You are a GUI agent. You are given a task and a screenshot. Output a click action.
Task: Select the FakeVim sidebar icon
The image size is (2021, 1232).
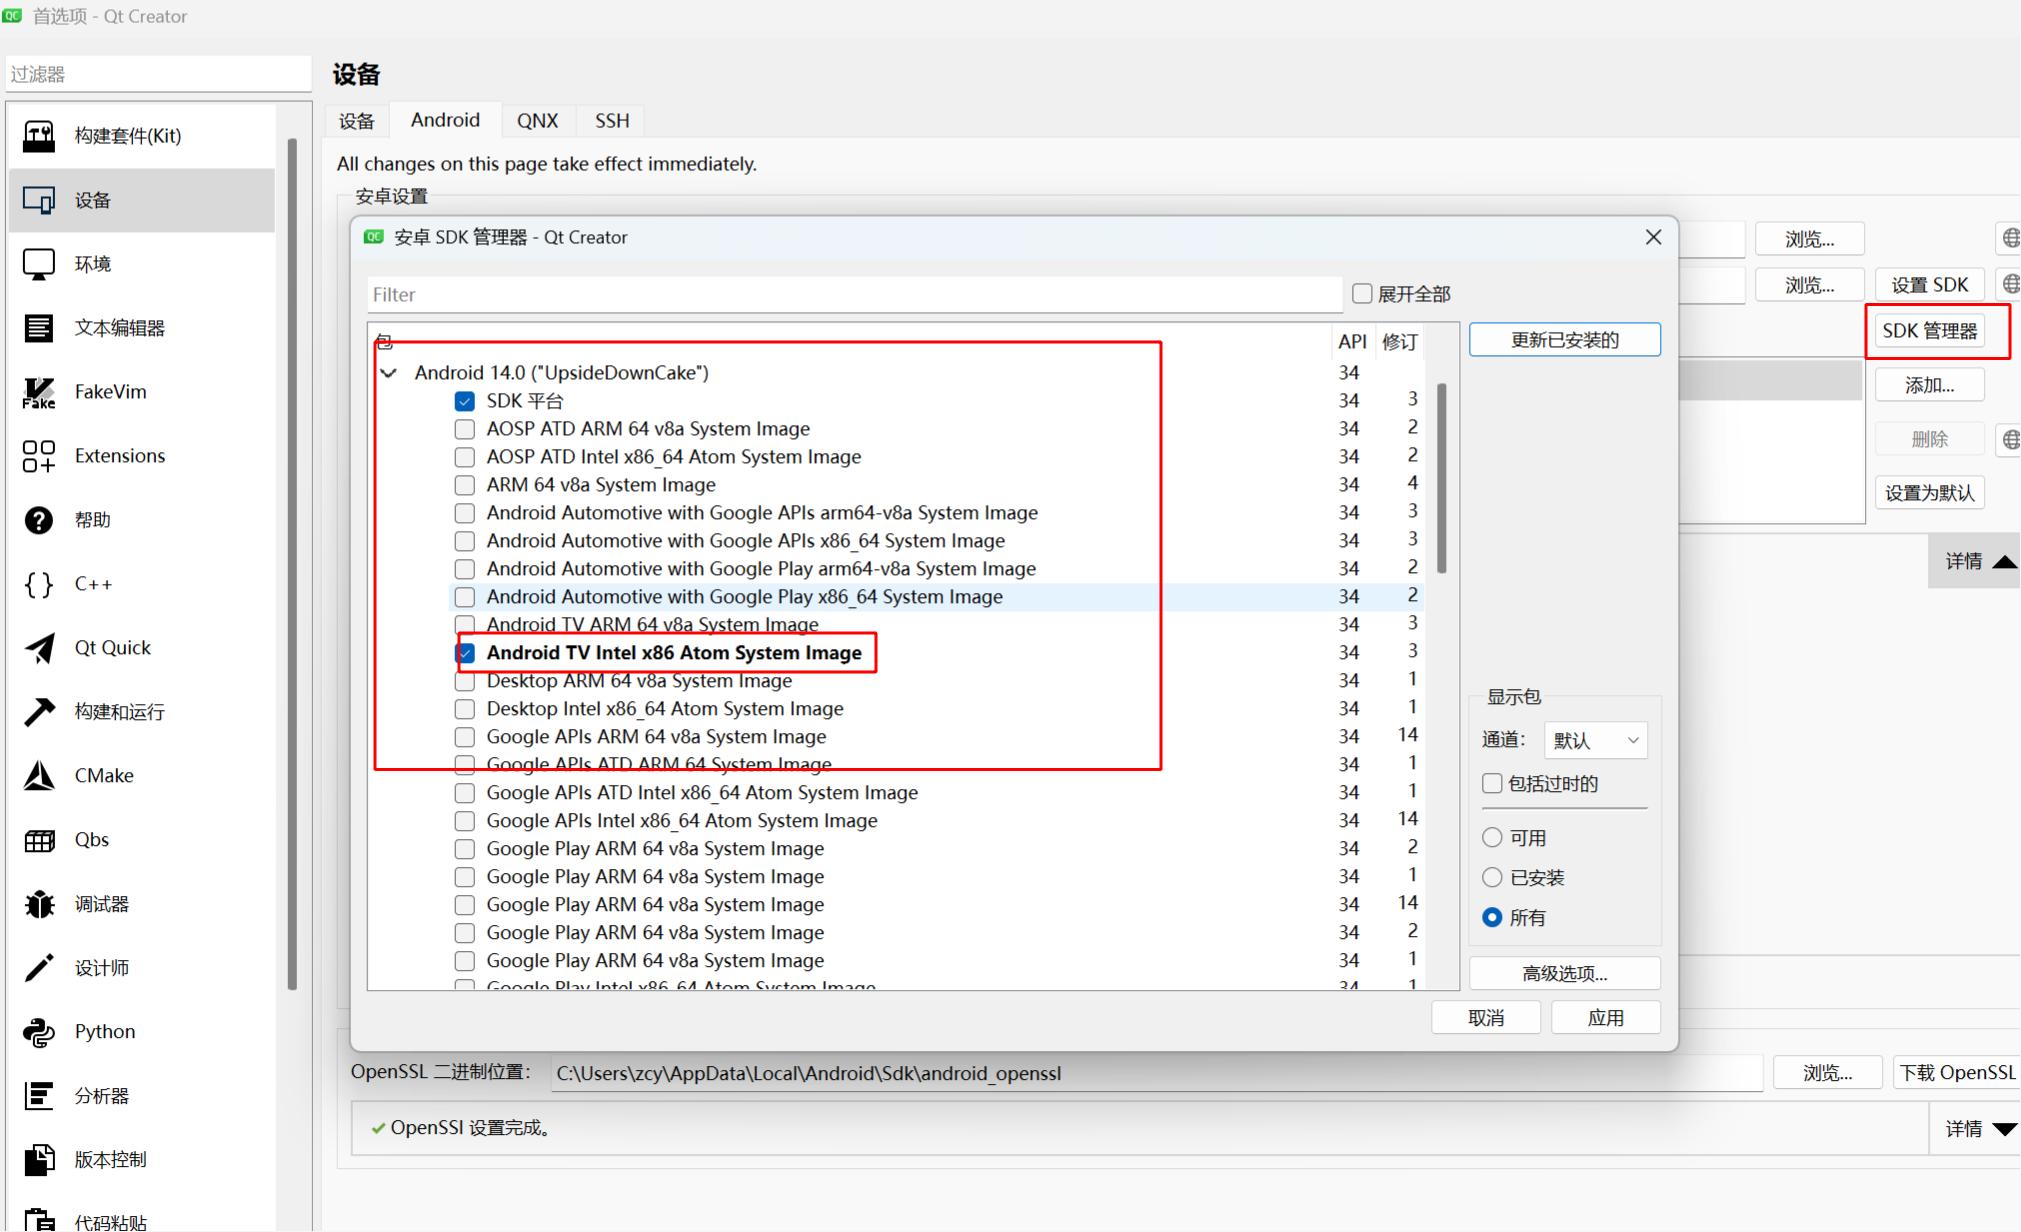click(39, 392)
